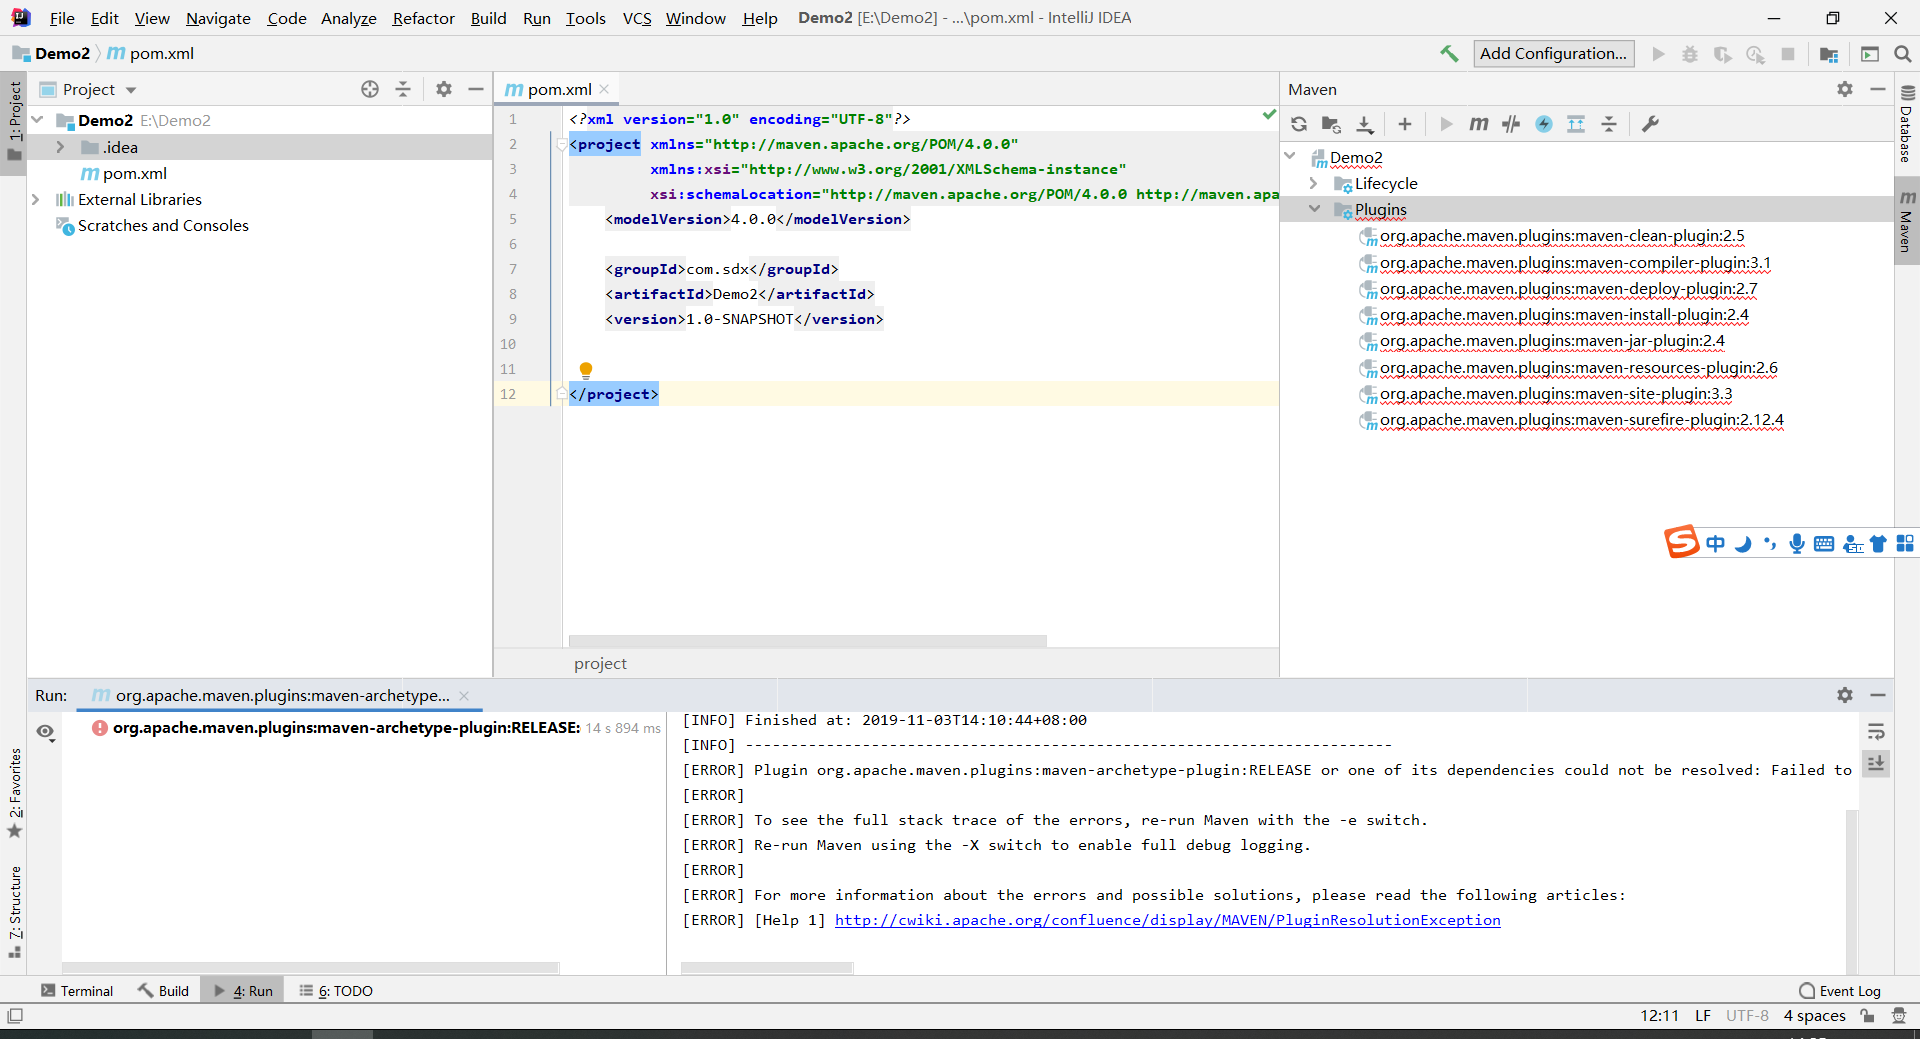
Task: Open the VCS menu
Action: [x=637, y=18]
